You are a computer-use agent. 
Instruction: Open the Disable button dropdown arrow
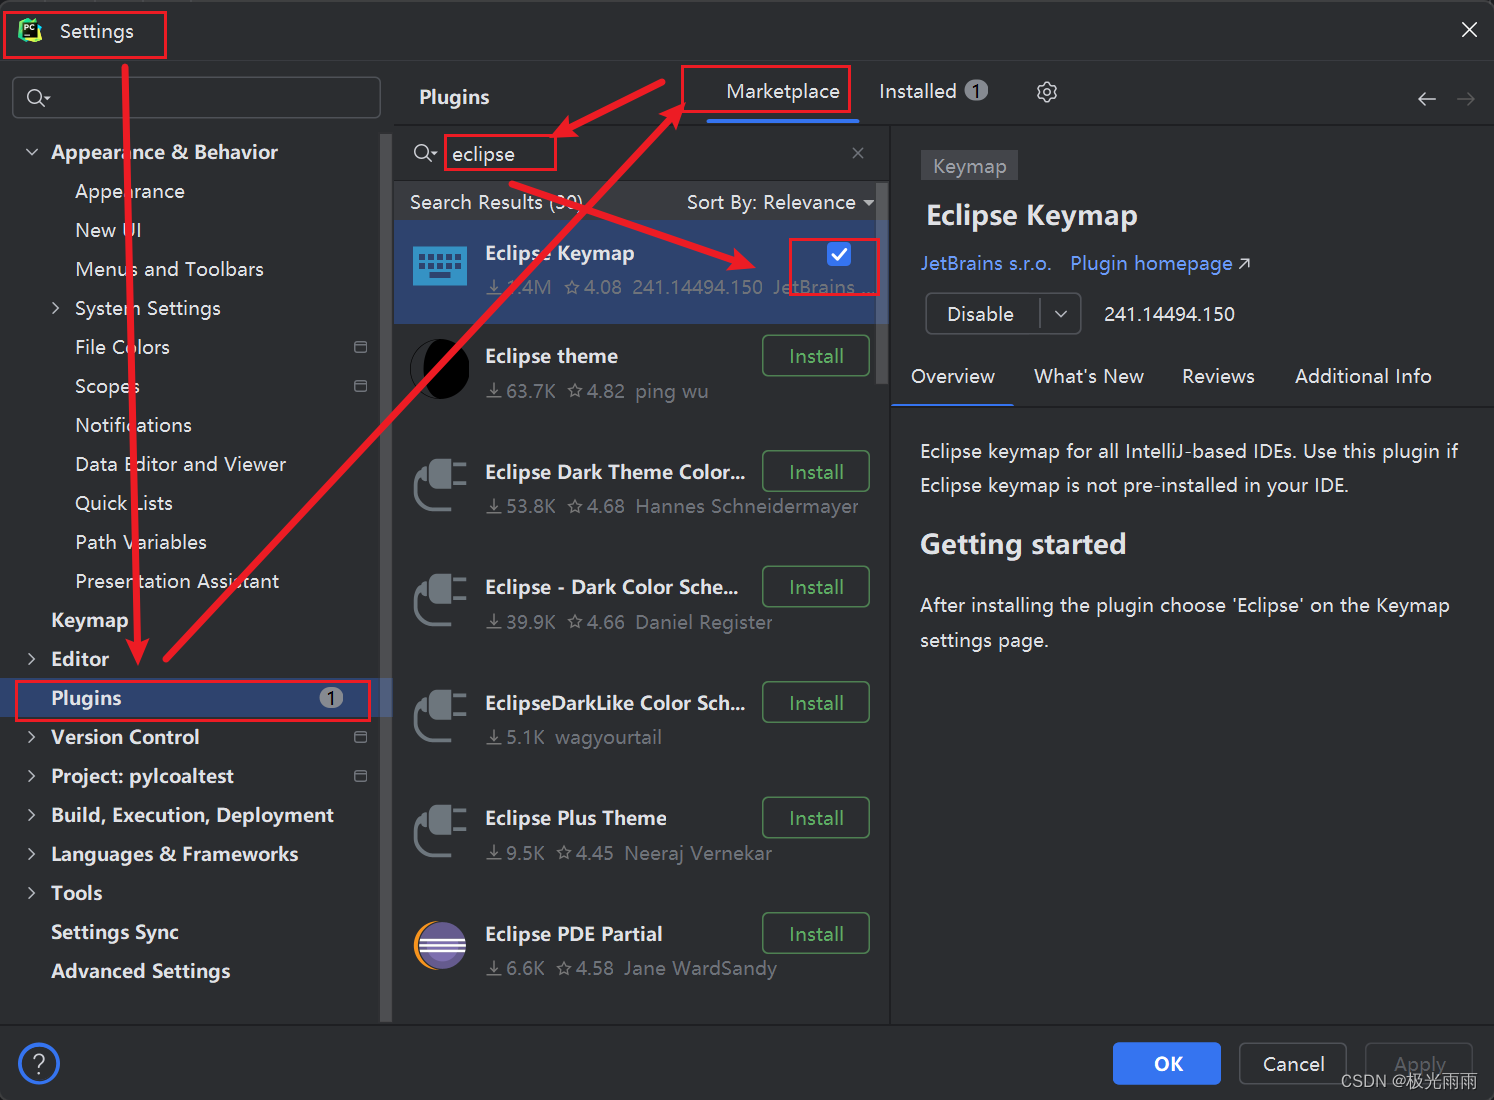tap(1060, 313)
